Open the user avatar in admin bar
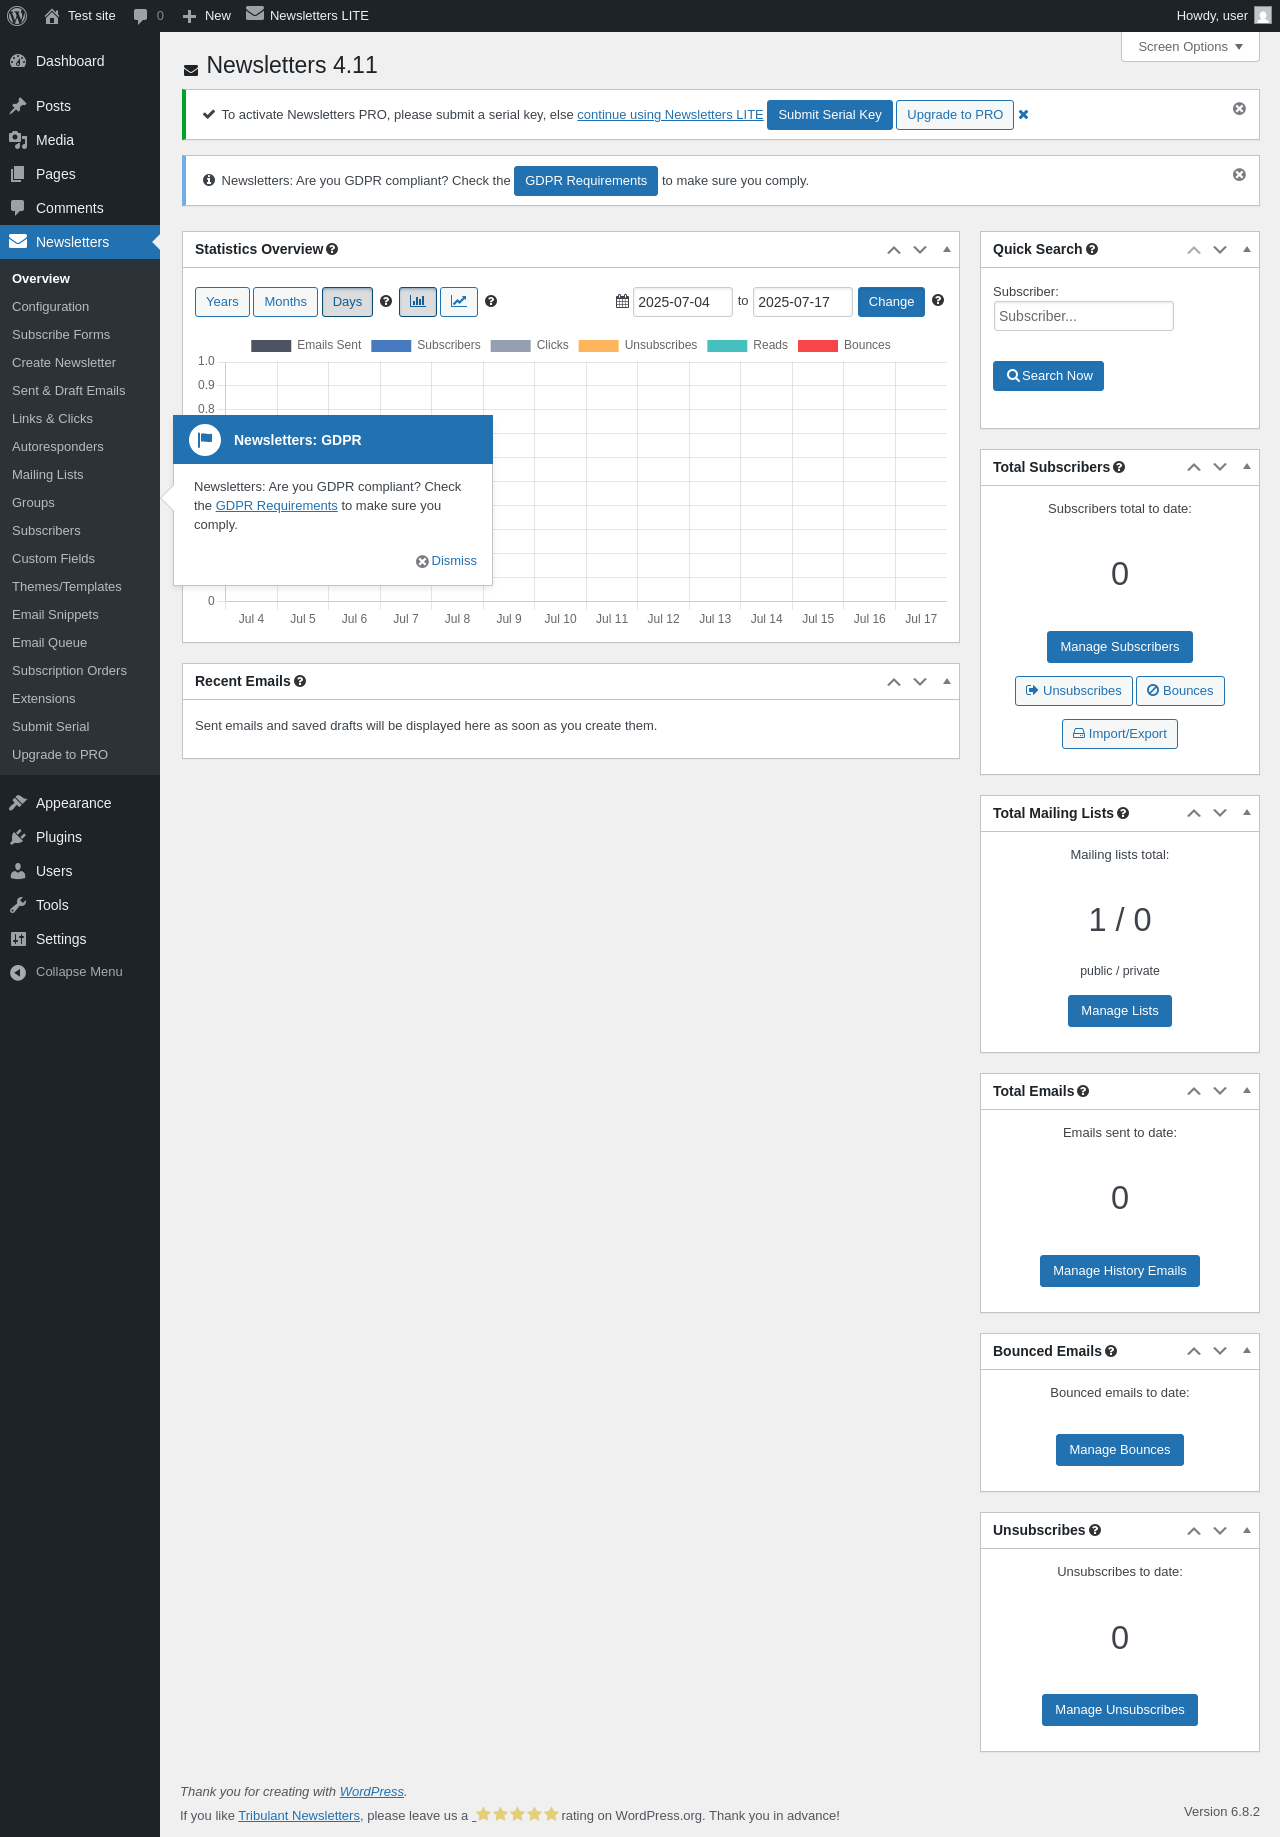 pos(1263,15)
